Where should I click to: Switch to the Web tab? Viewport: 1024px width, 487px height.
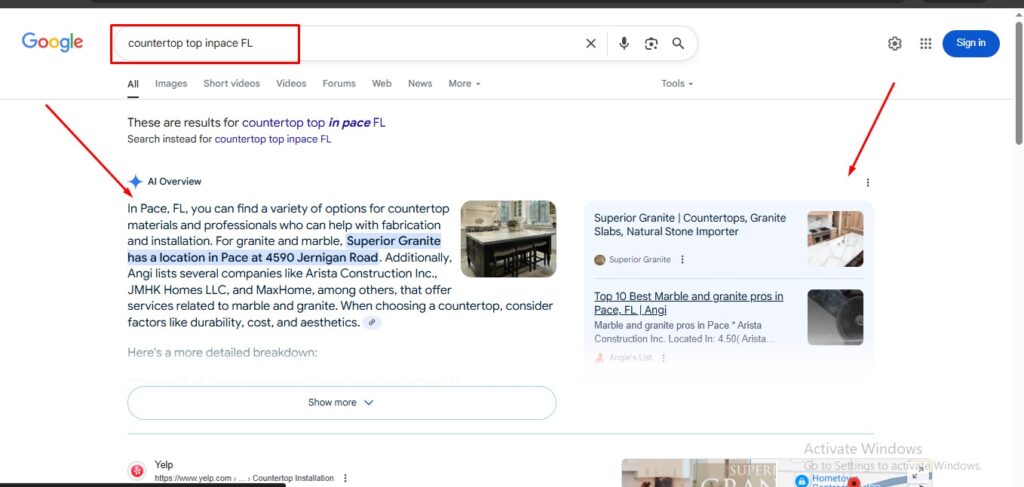[382, 84]
